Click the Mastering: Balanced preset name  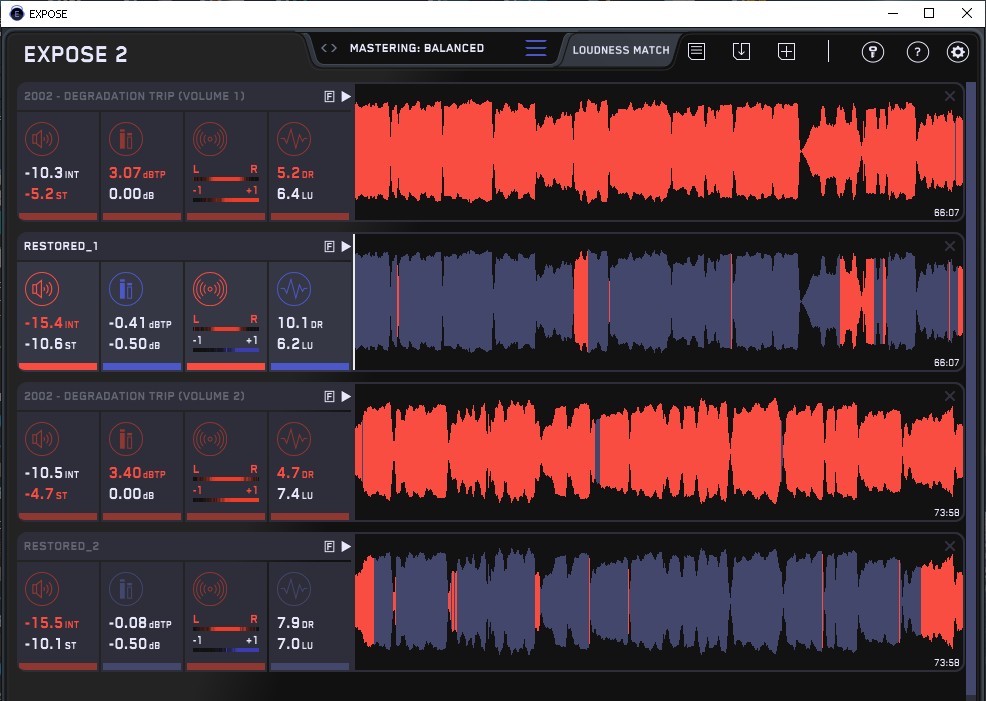(416, 48)
